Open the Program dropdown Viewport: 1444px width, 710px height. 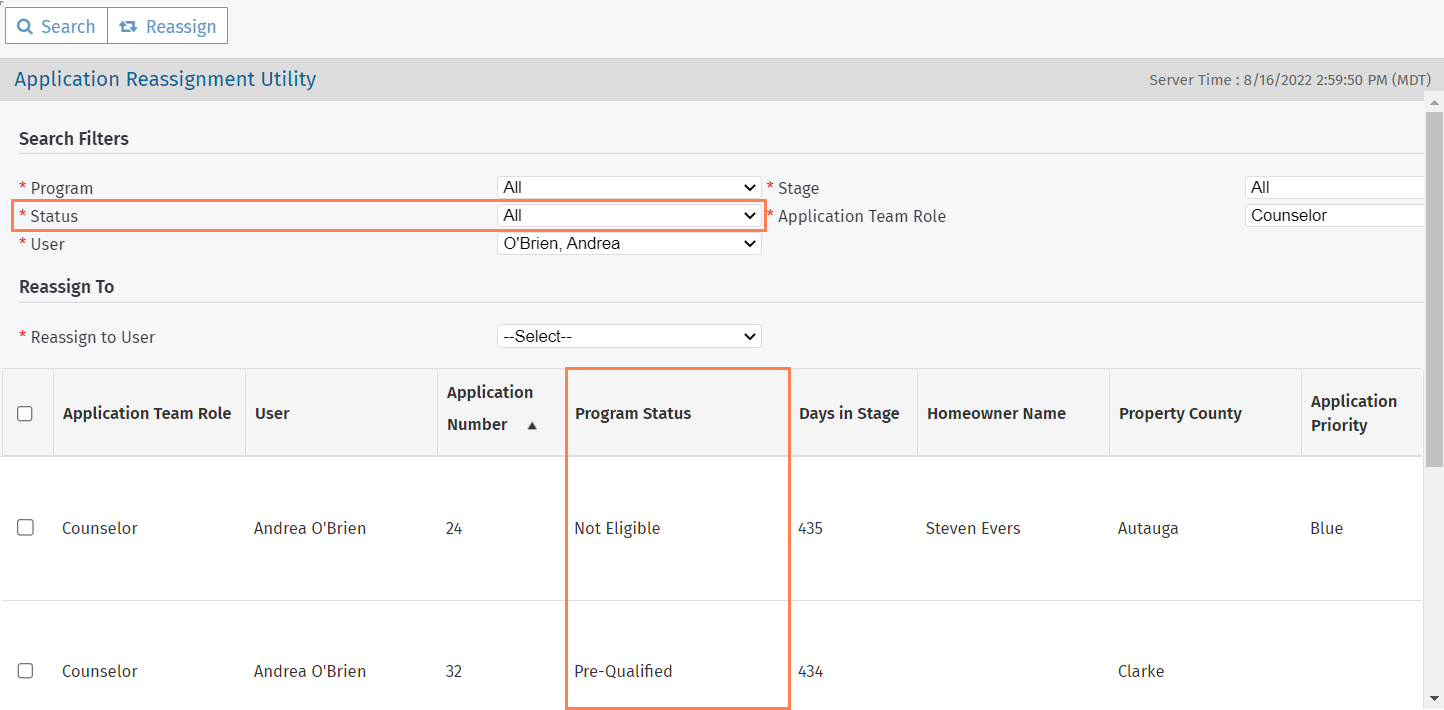(x=629, y=187)
